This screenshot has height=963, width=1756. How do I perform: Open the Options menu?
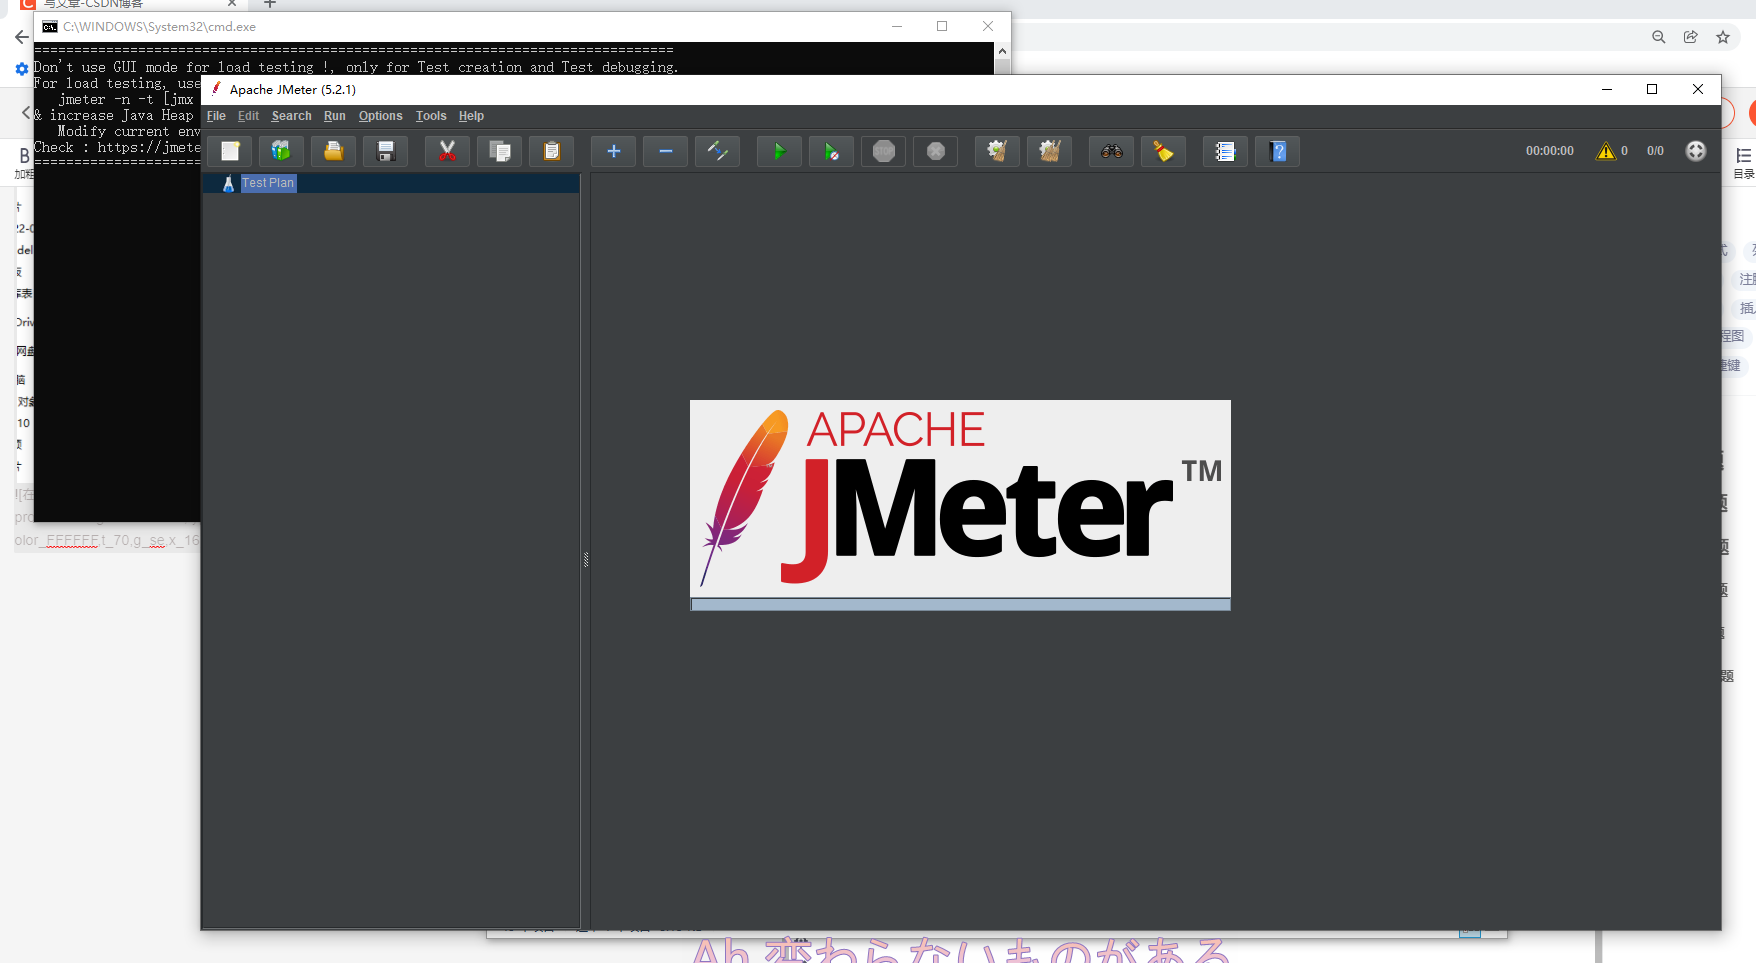380,116
